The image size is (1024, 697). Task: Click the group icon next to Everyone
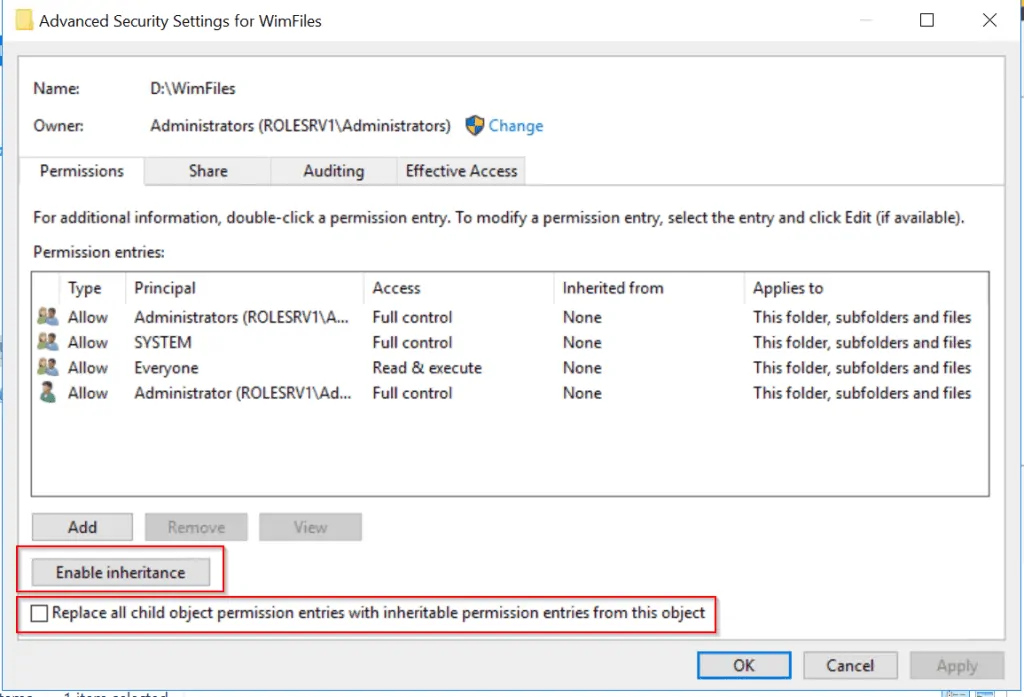[x=44, y=367]
